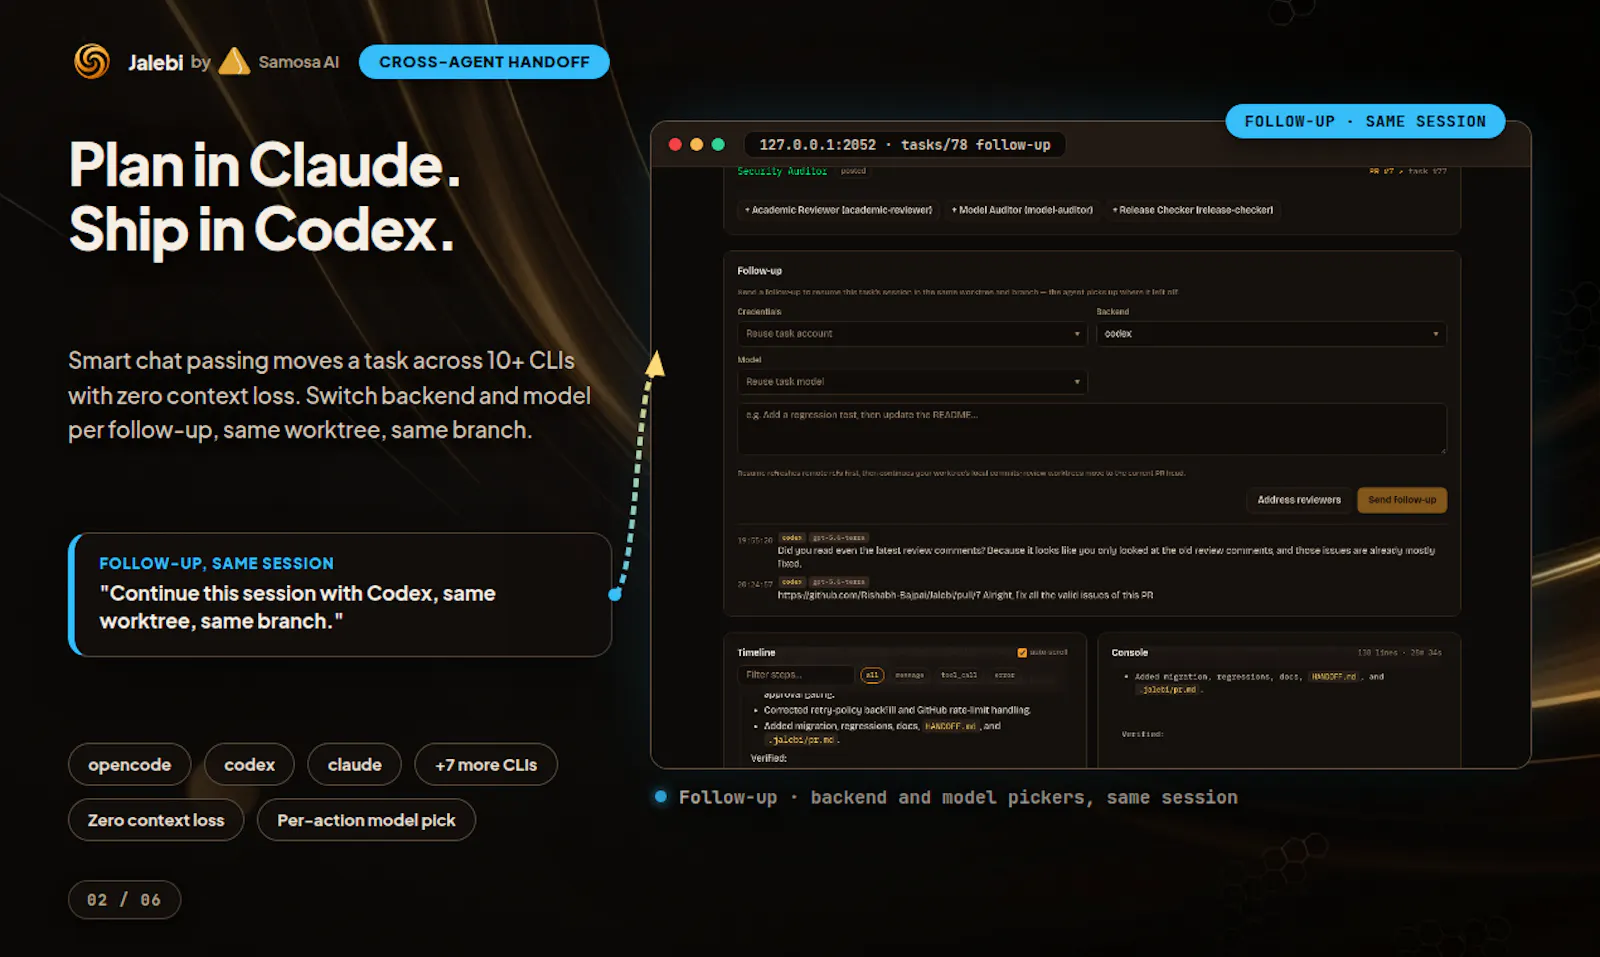Viewport: 1600px width, 957px height.
Task: Click the 'posted' status badge
Action: (853, 171)
